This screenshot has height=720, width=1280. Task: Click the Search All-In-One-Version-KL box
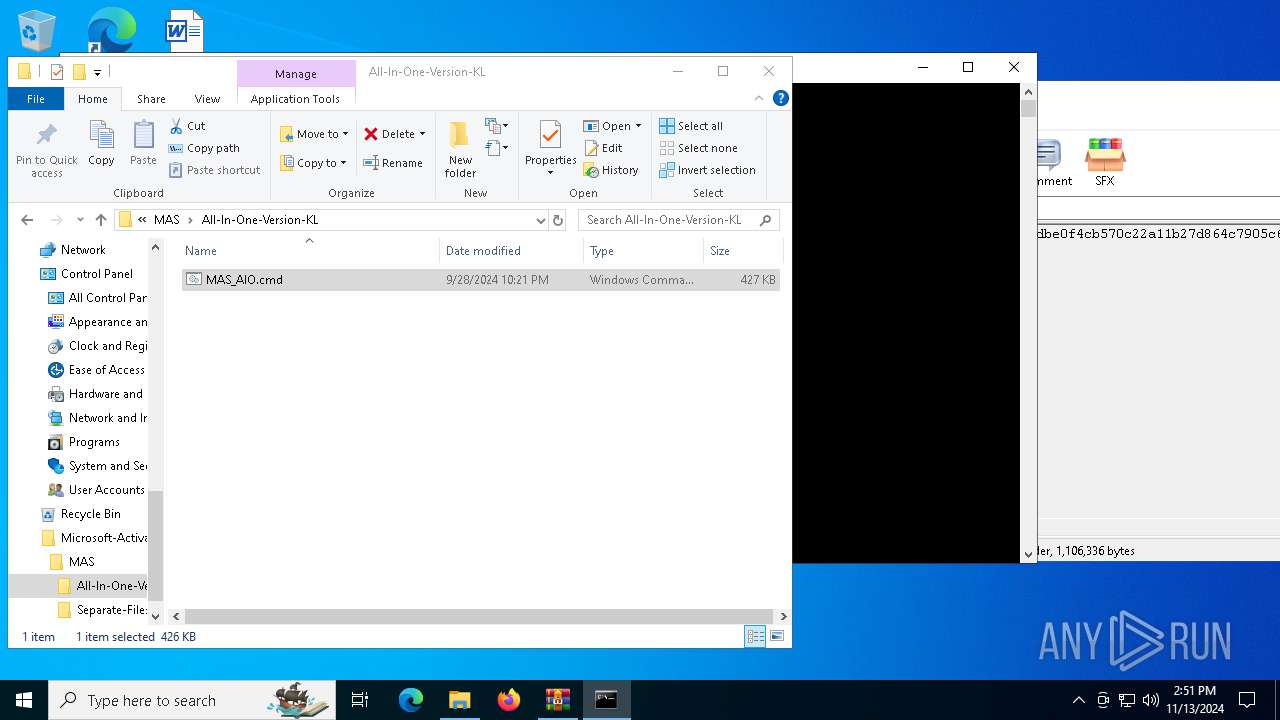tap(679, 220)
